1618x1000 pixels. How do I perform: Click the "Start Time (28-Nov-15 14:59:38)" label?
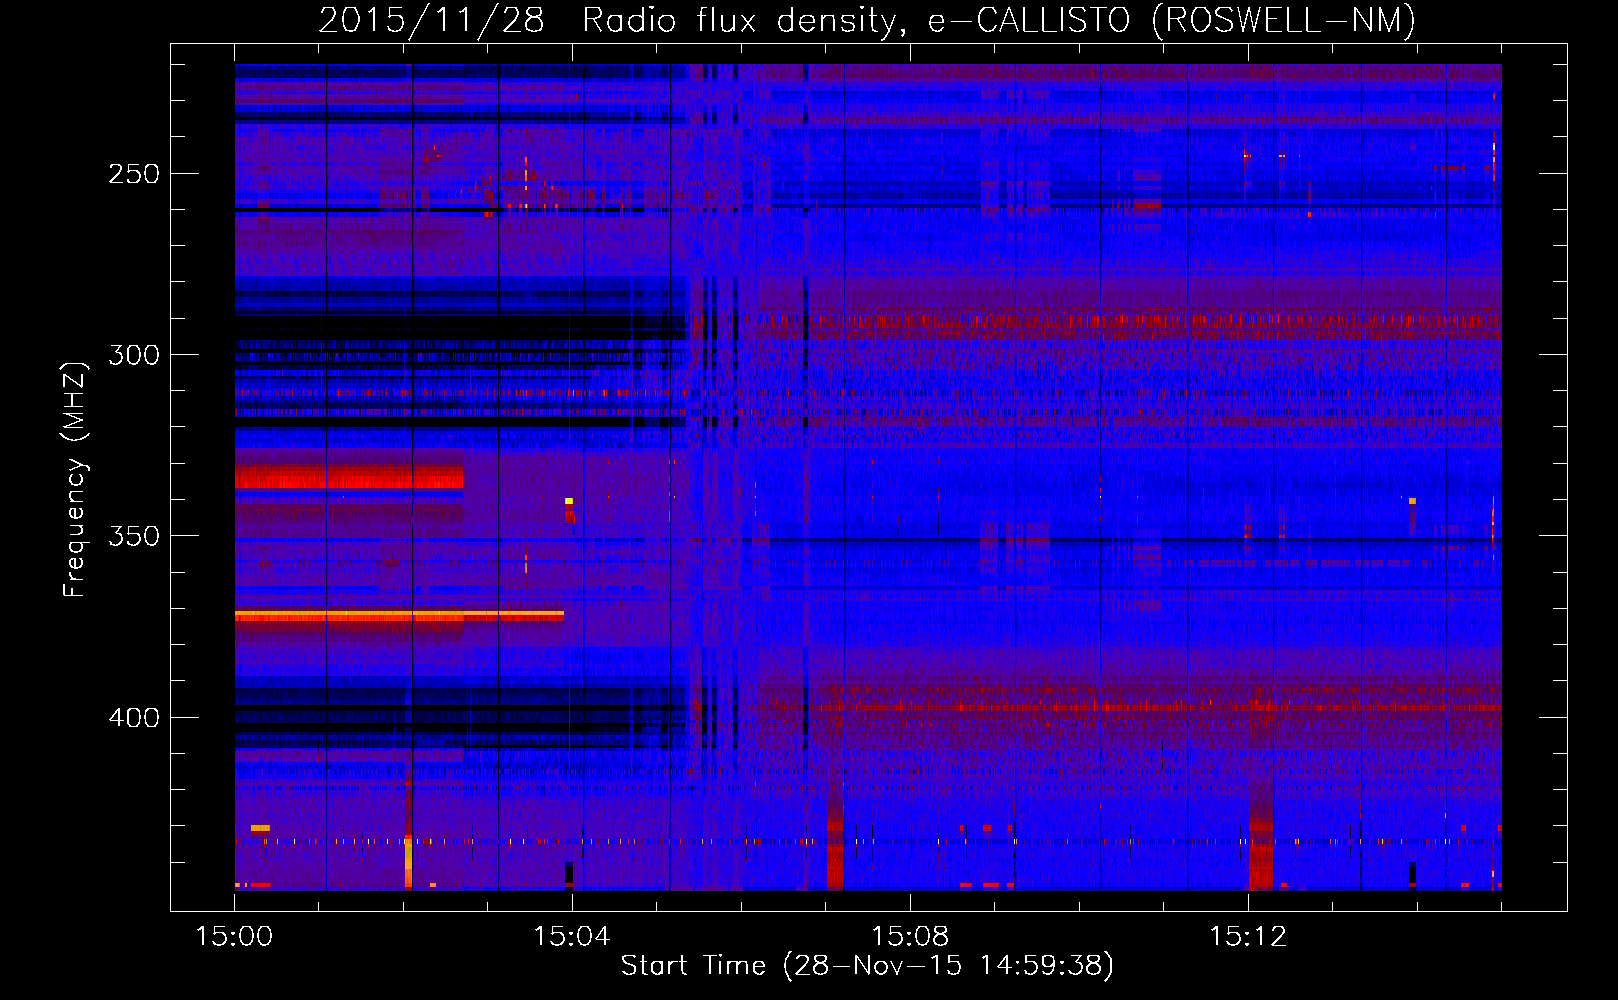click(867, 966)
